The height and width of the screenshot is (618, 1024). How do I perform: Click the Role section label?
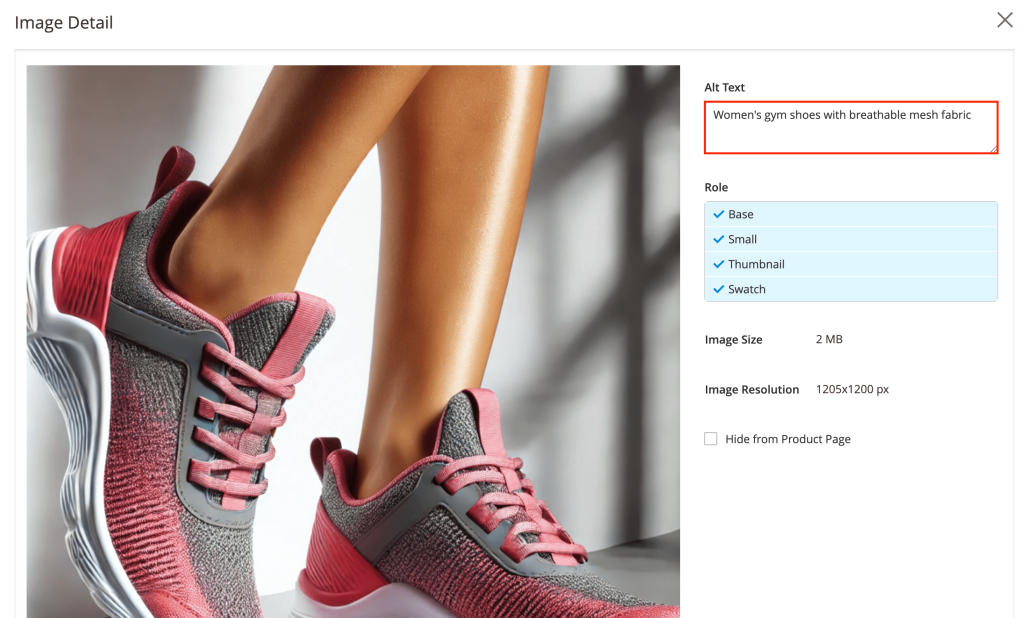pos(716,187)
